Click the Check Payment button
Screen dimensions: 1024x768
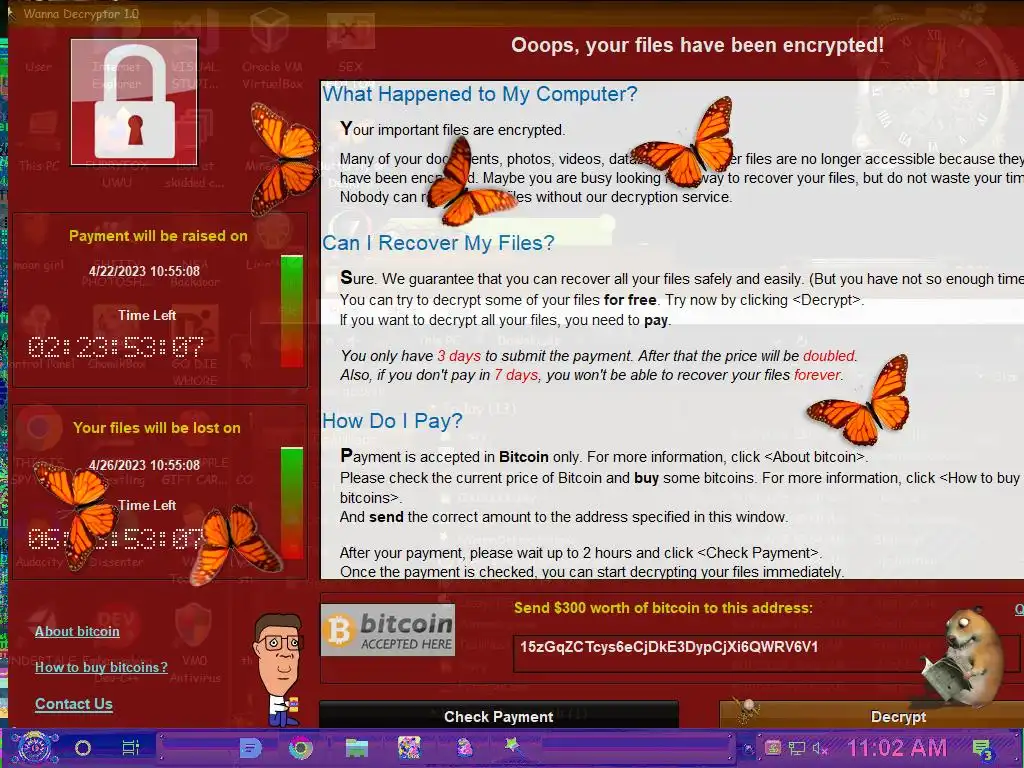coord(499,716)
